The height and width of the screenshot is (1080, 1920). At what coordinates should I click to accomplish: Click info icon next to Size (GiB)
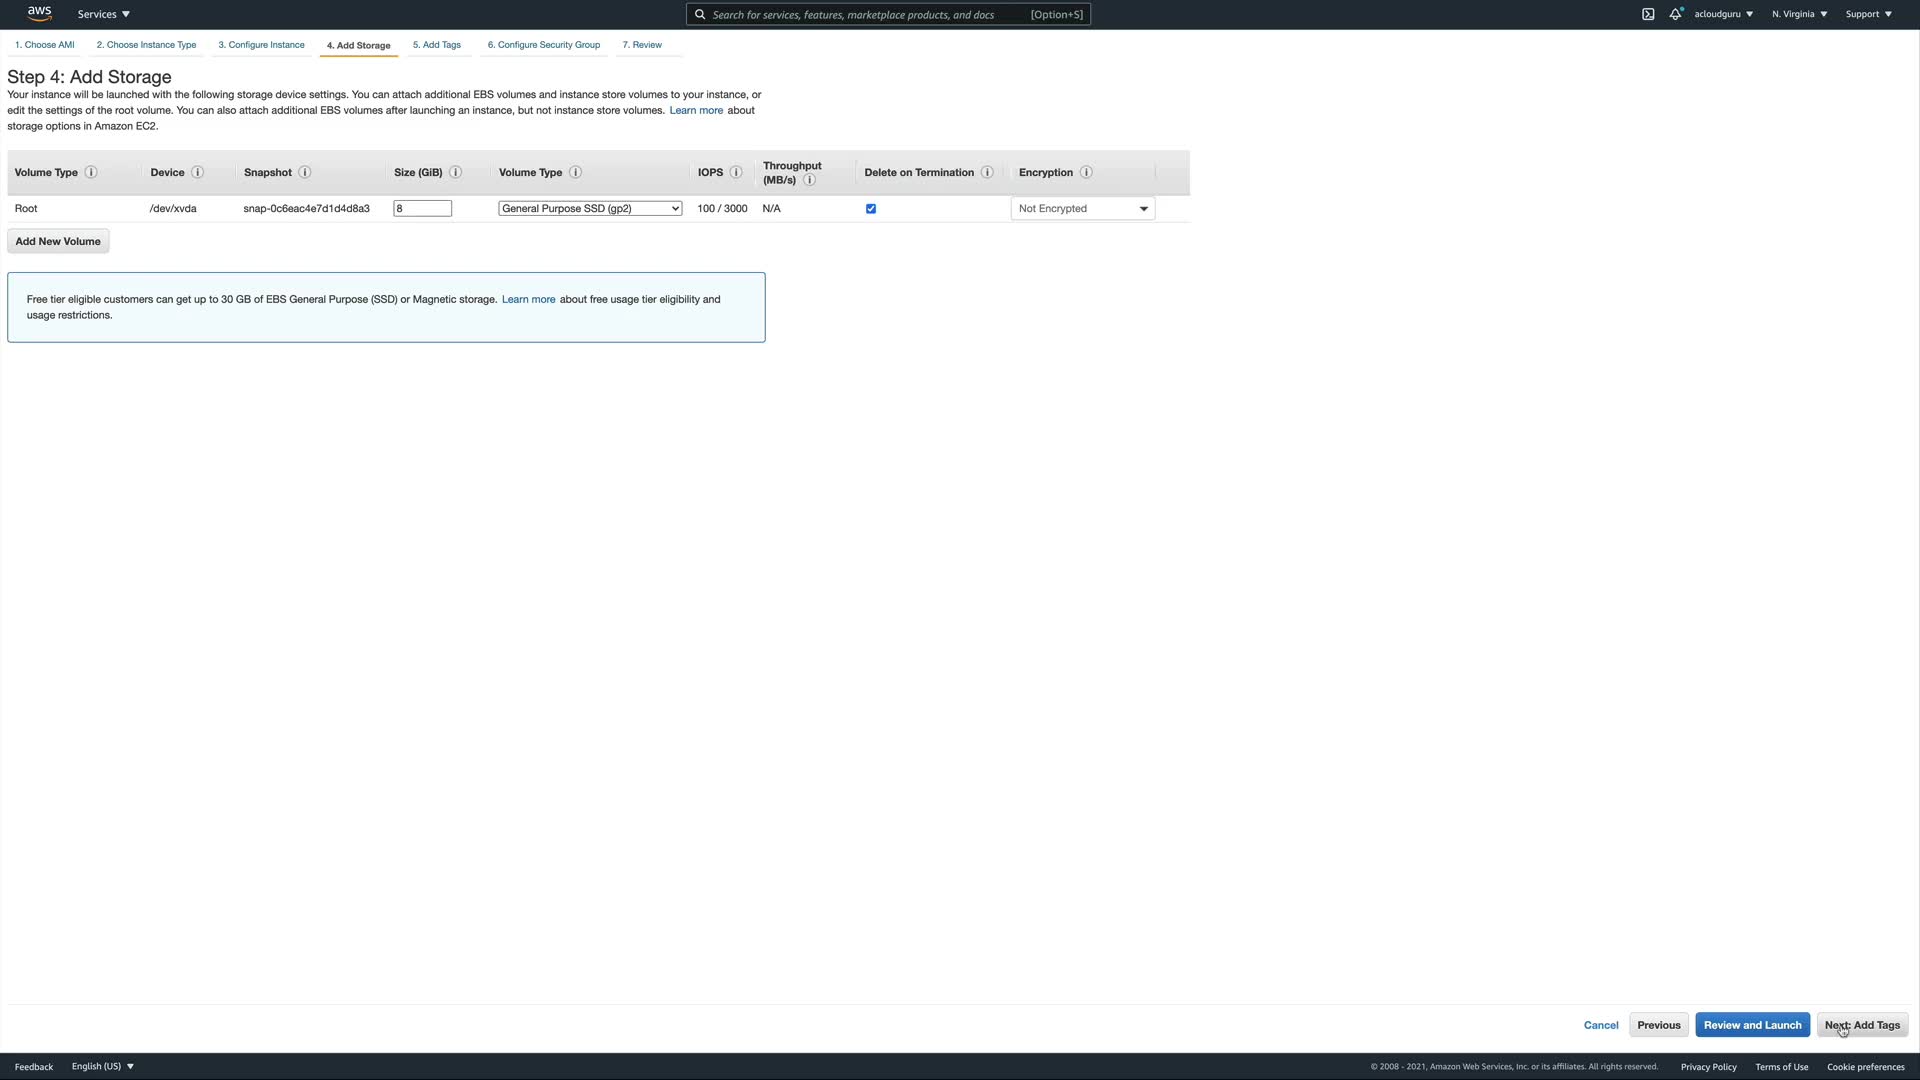coord(456,172)
